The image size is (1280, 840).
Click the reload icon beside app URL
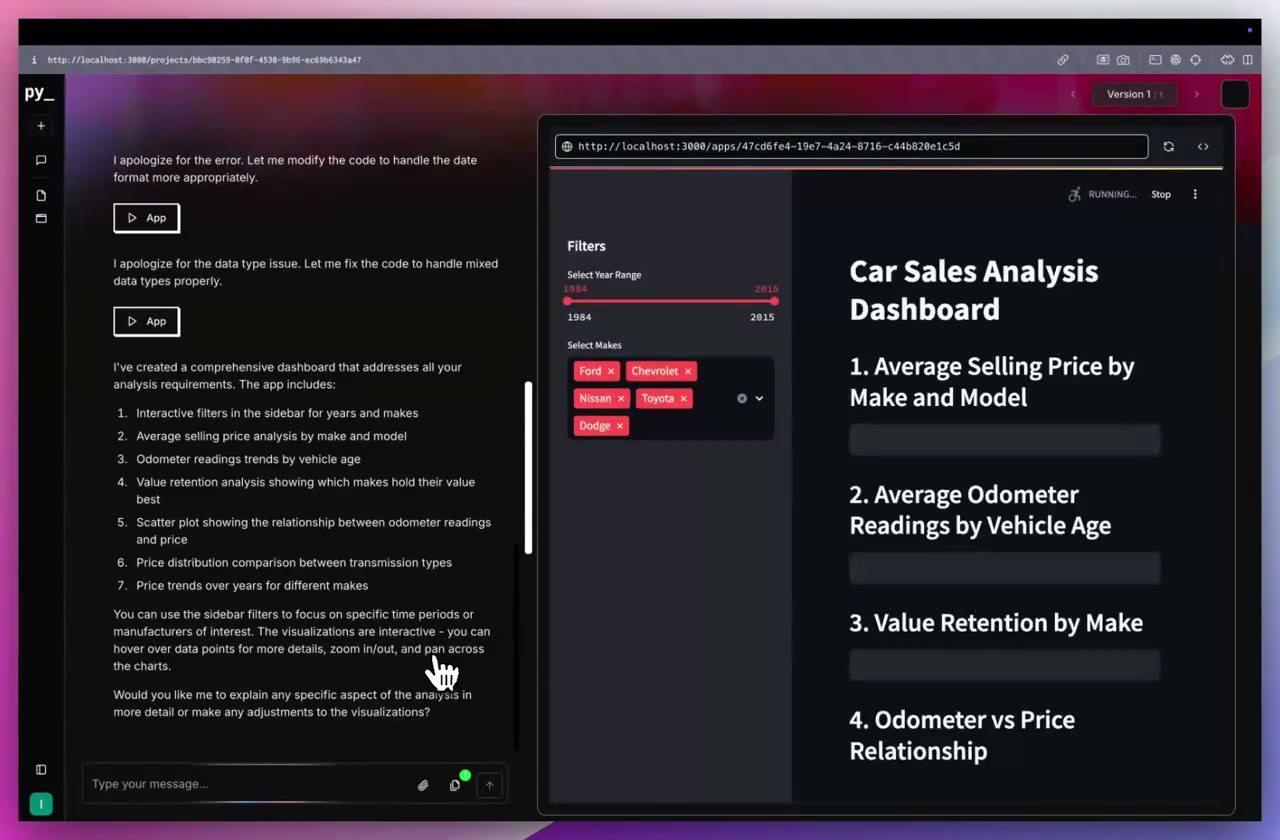coord(1168,146)
